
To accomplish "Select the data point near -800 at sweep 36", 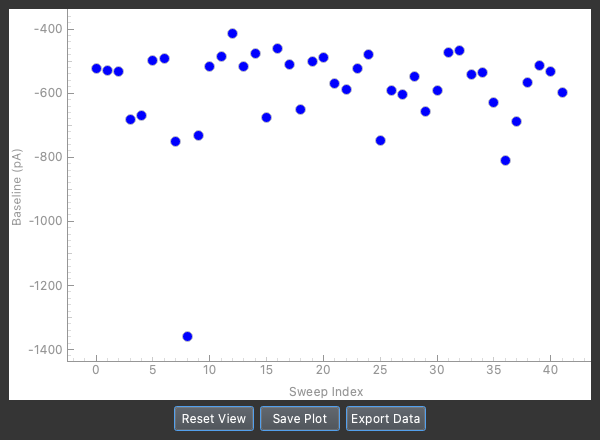I will tap(505, 160).
